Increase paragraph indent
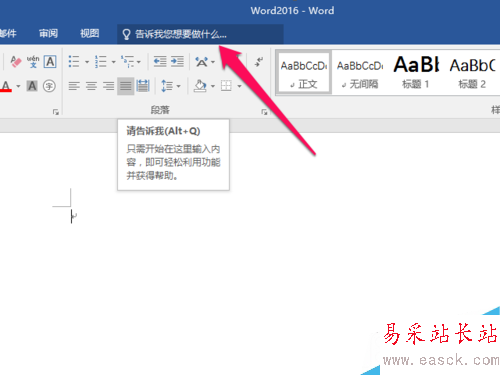 177,61
